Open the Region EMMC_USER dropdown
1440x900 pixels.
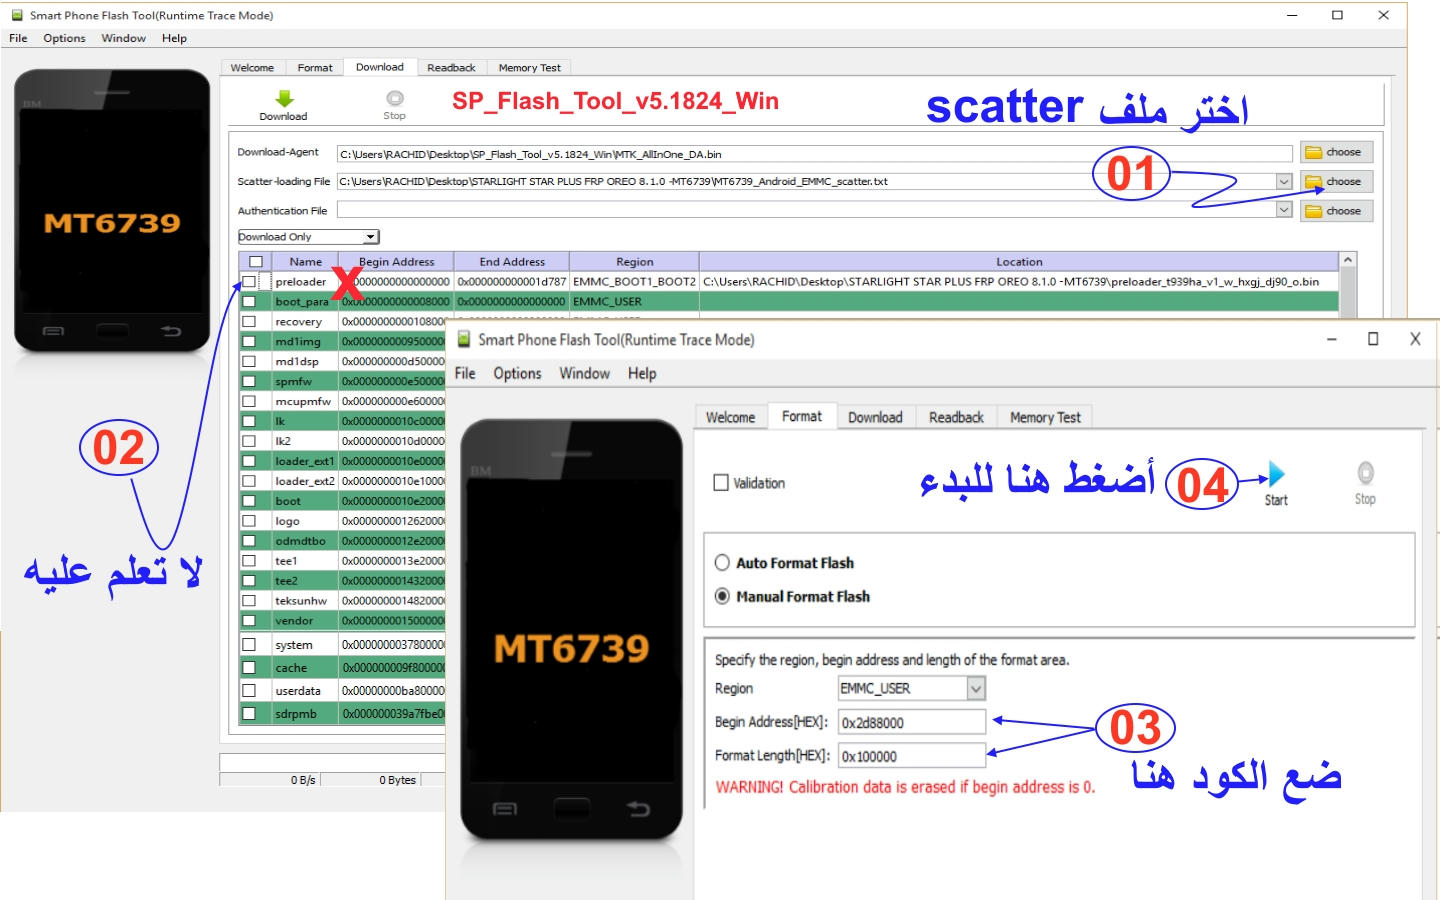click(976, 689)
